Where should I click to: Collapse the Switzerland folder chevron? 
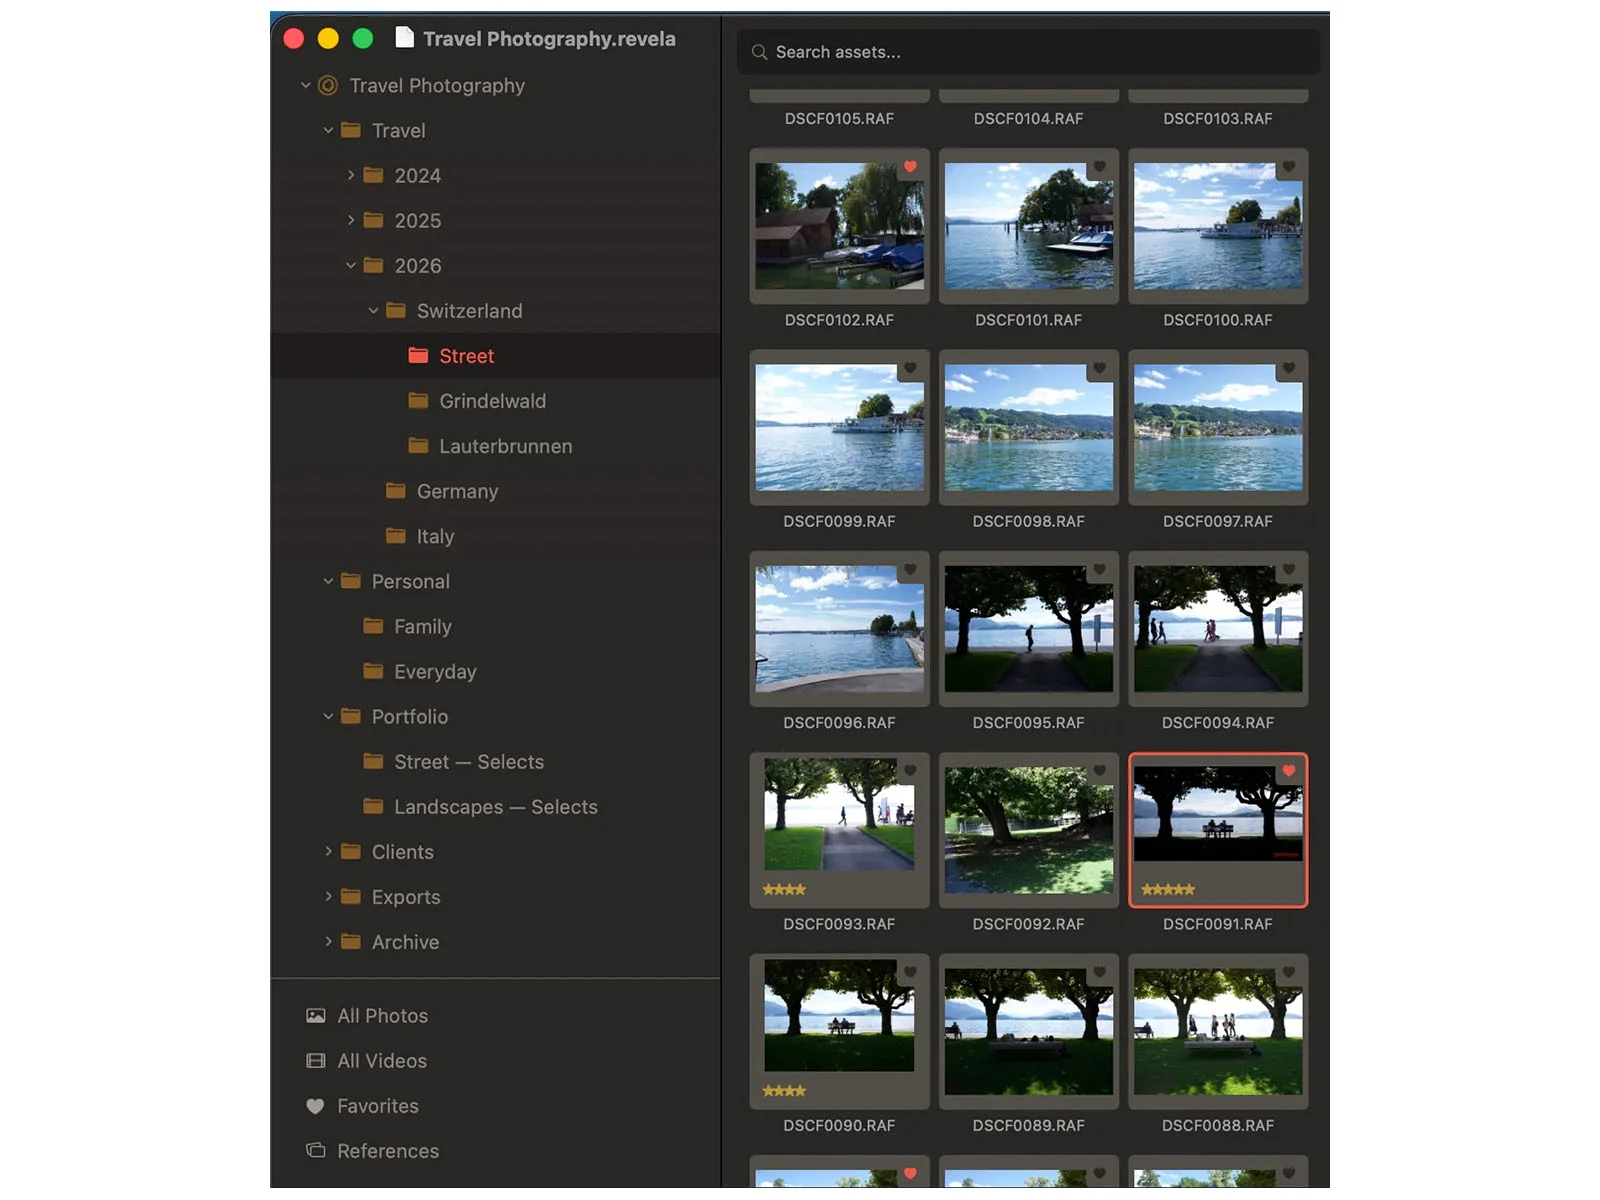coord(373,311)
